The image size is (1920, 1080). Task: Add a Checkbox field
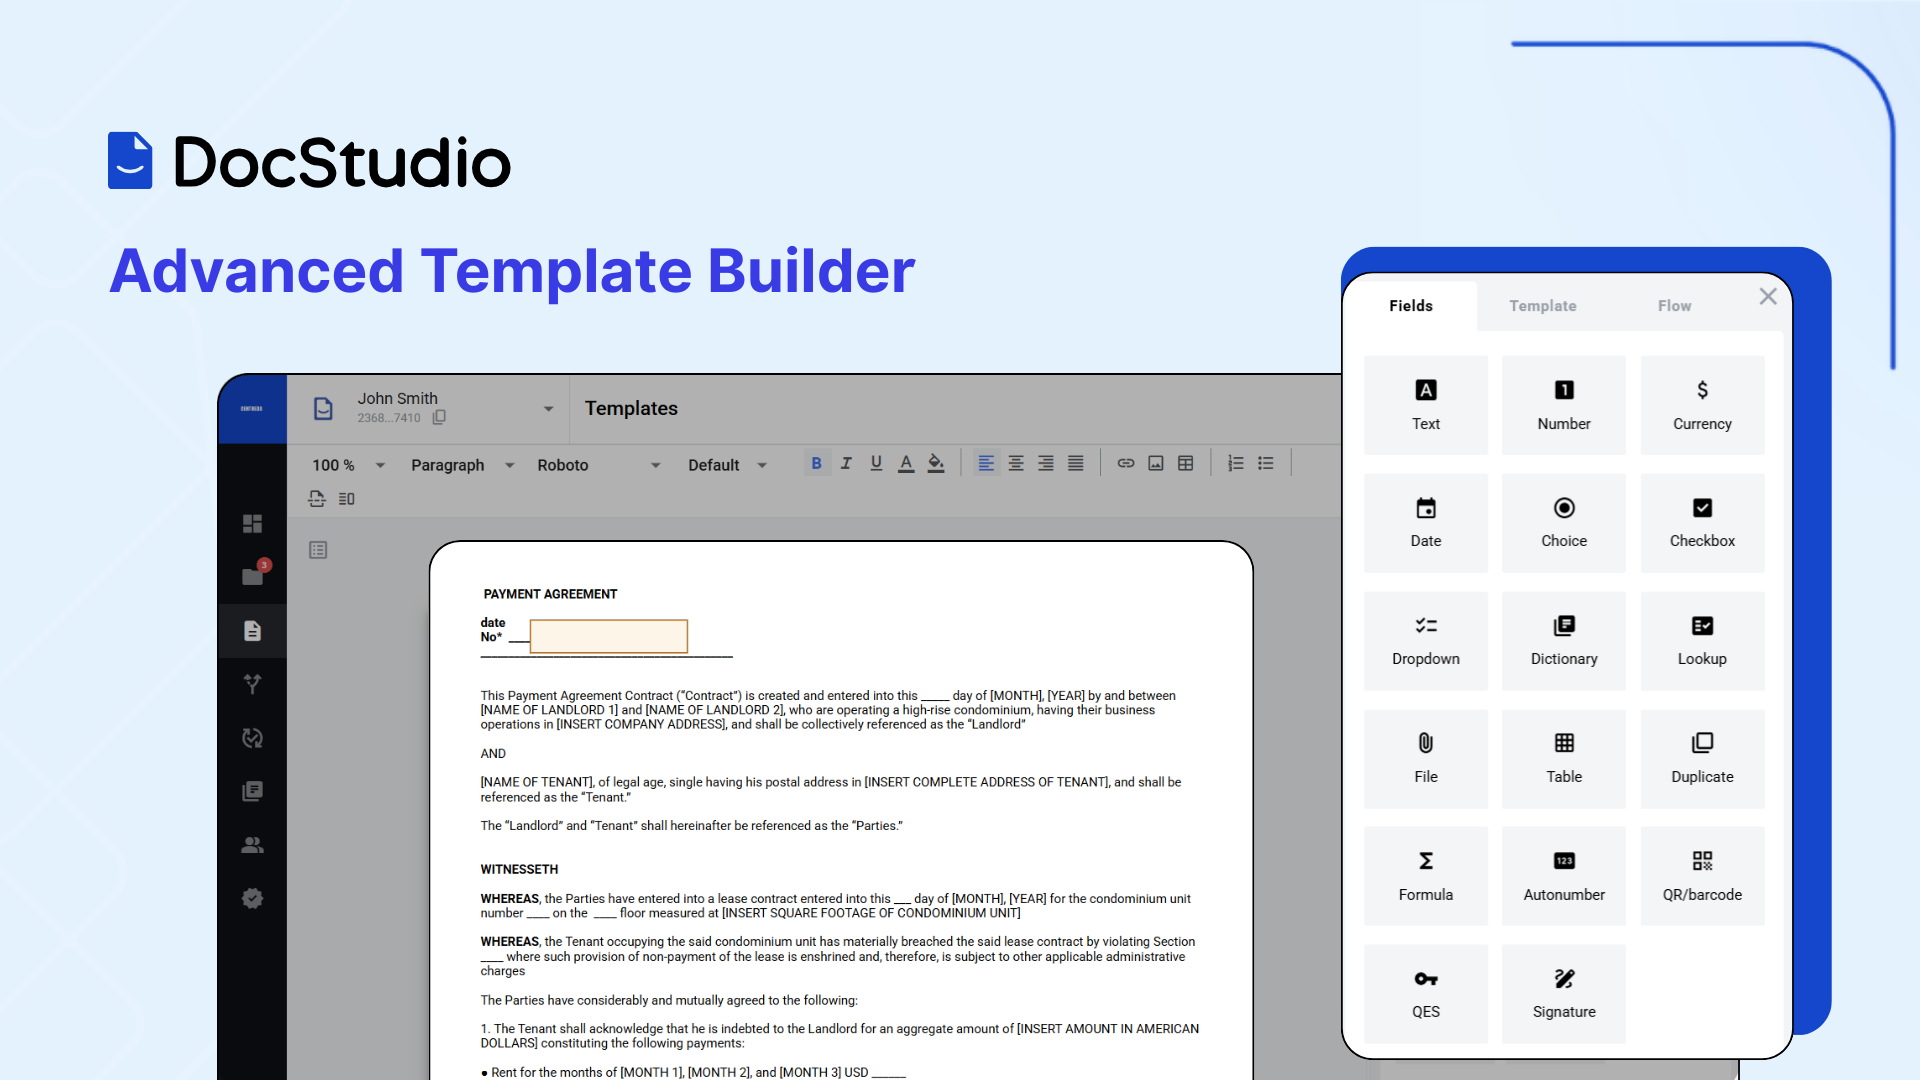tap(1701, 522)
